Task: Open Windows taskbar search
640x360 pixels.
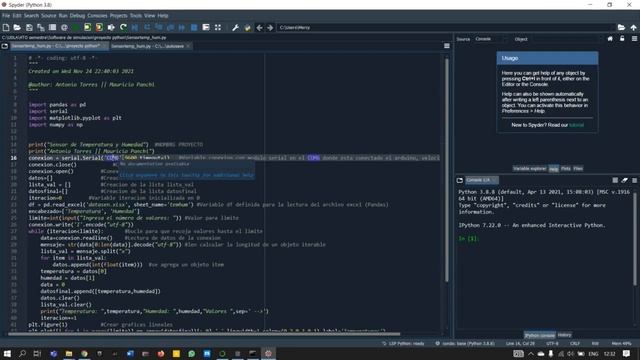Action: point(22,353)
